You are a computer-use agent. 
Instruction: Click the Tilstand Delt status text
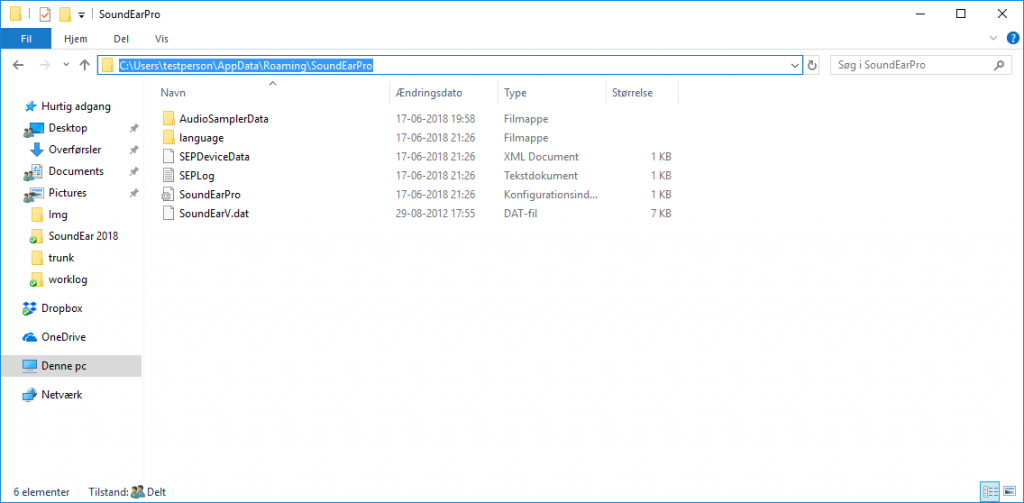click(126, 491)
